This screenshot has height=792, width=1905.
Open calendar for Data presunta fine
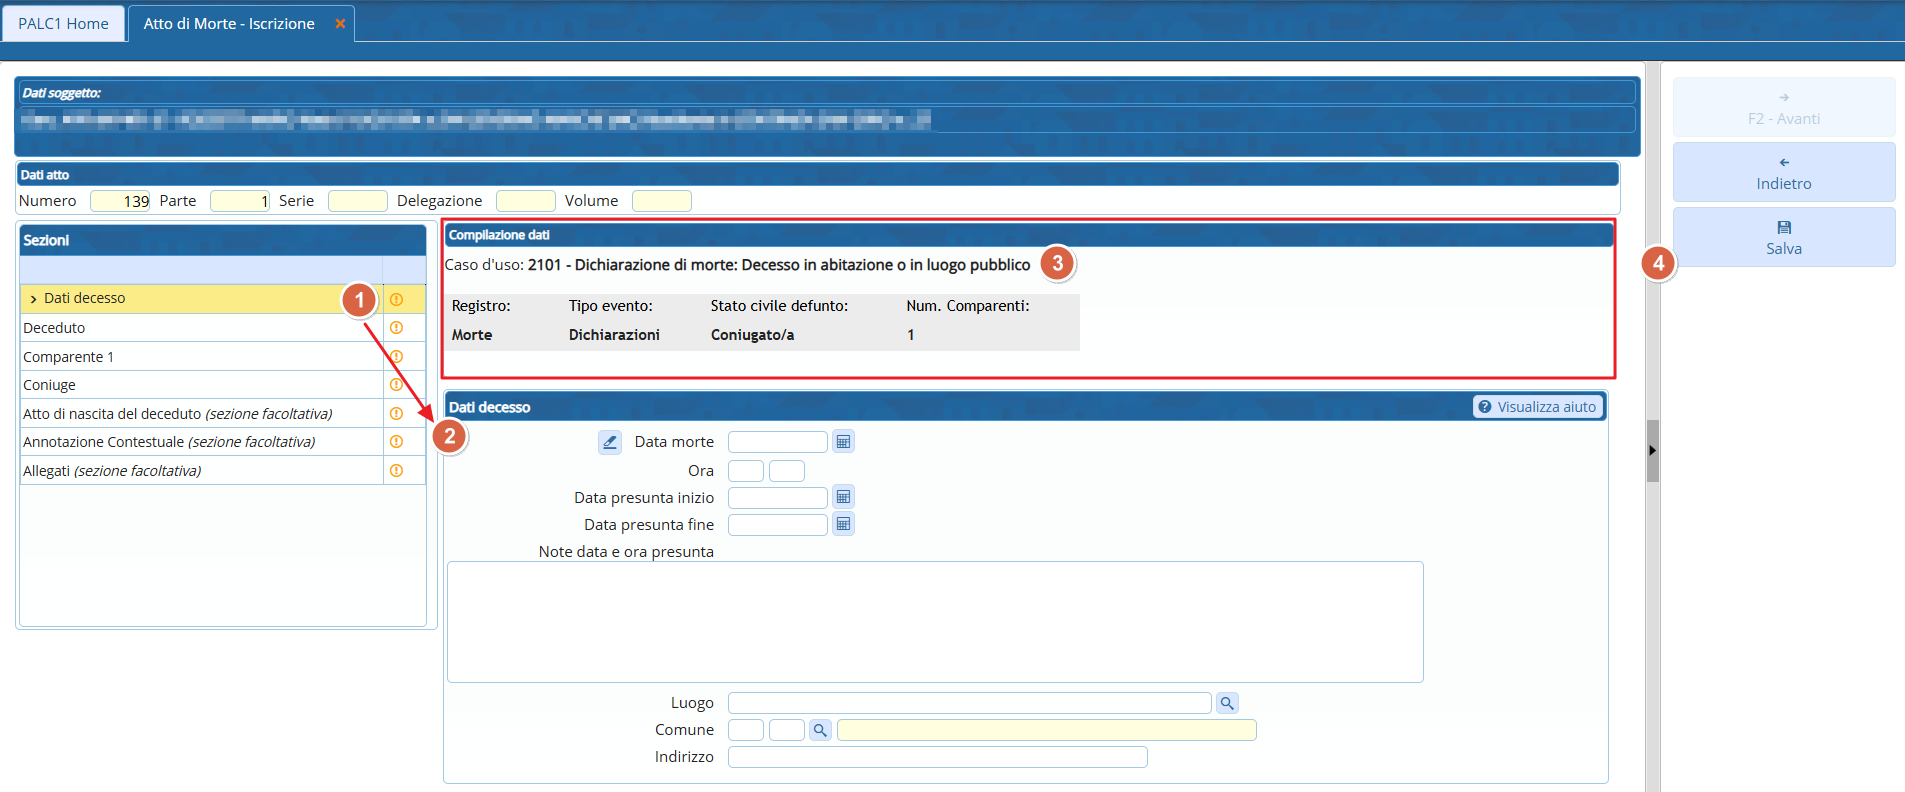click(x=843, y=524)
